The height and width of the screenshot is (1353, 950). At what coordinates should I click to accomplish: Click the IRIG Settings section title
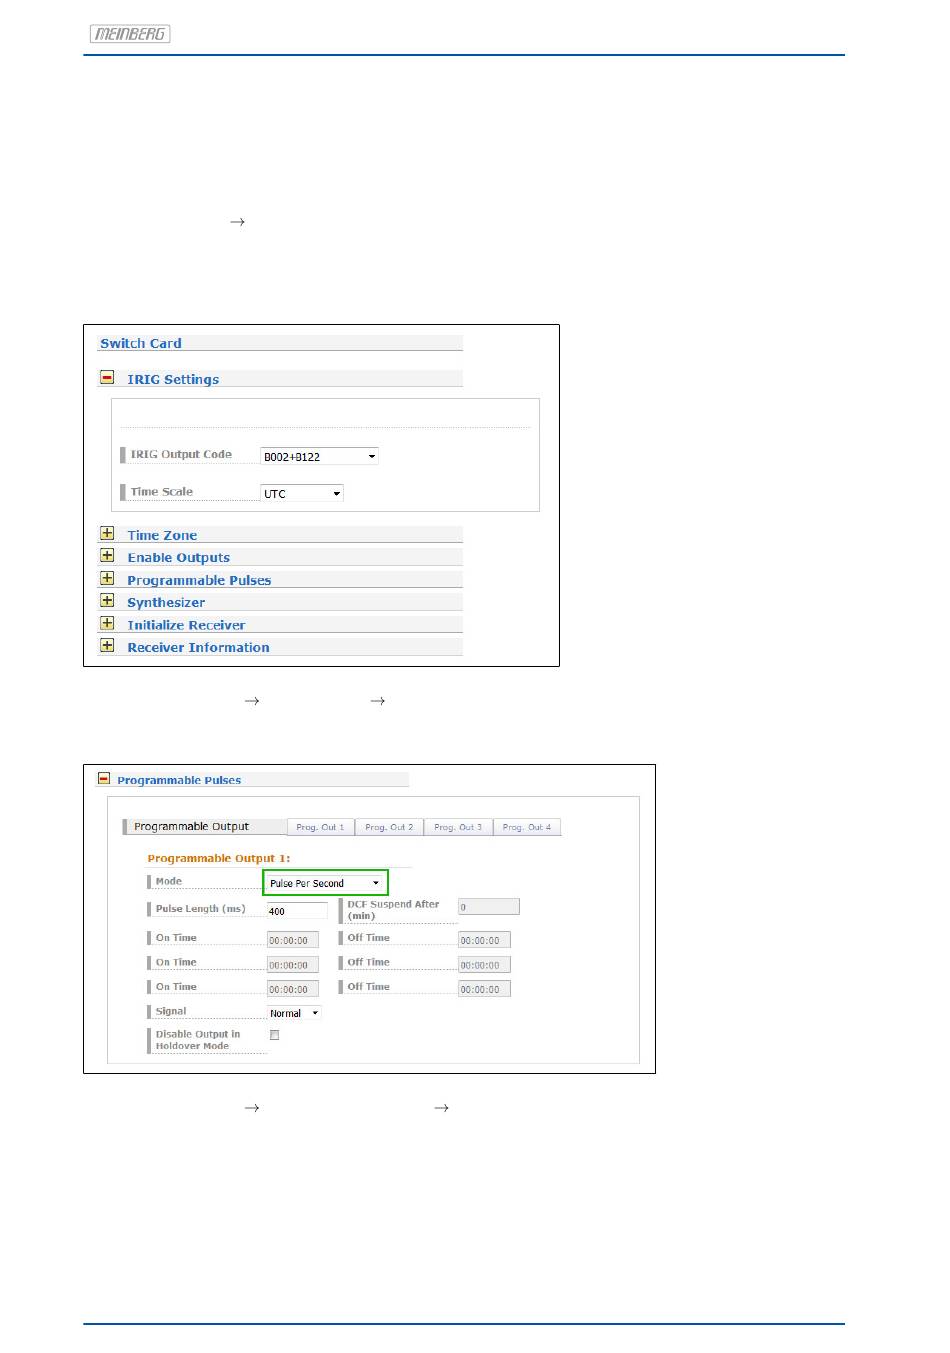pyautogui.click(x=173, y=379)
